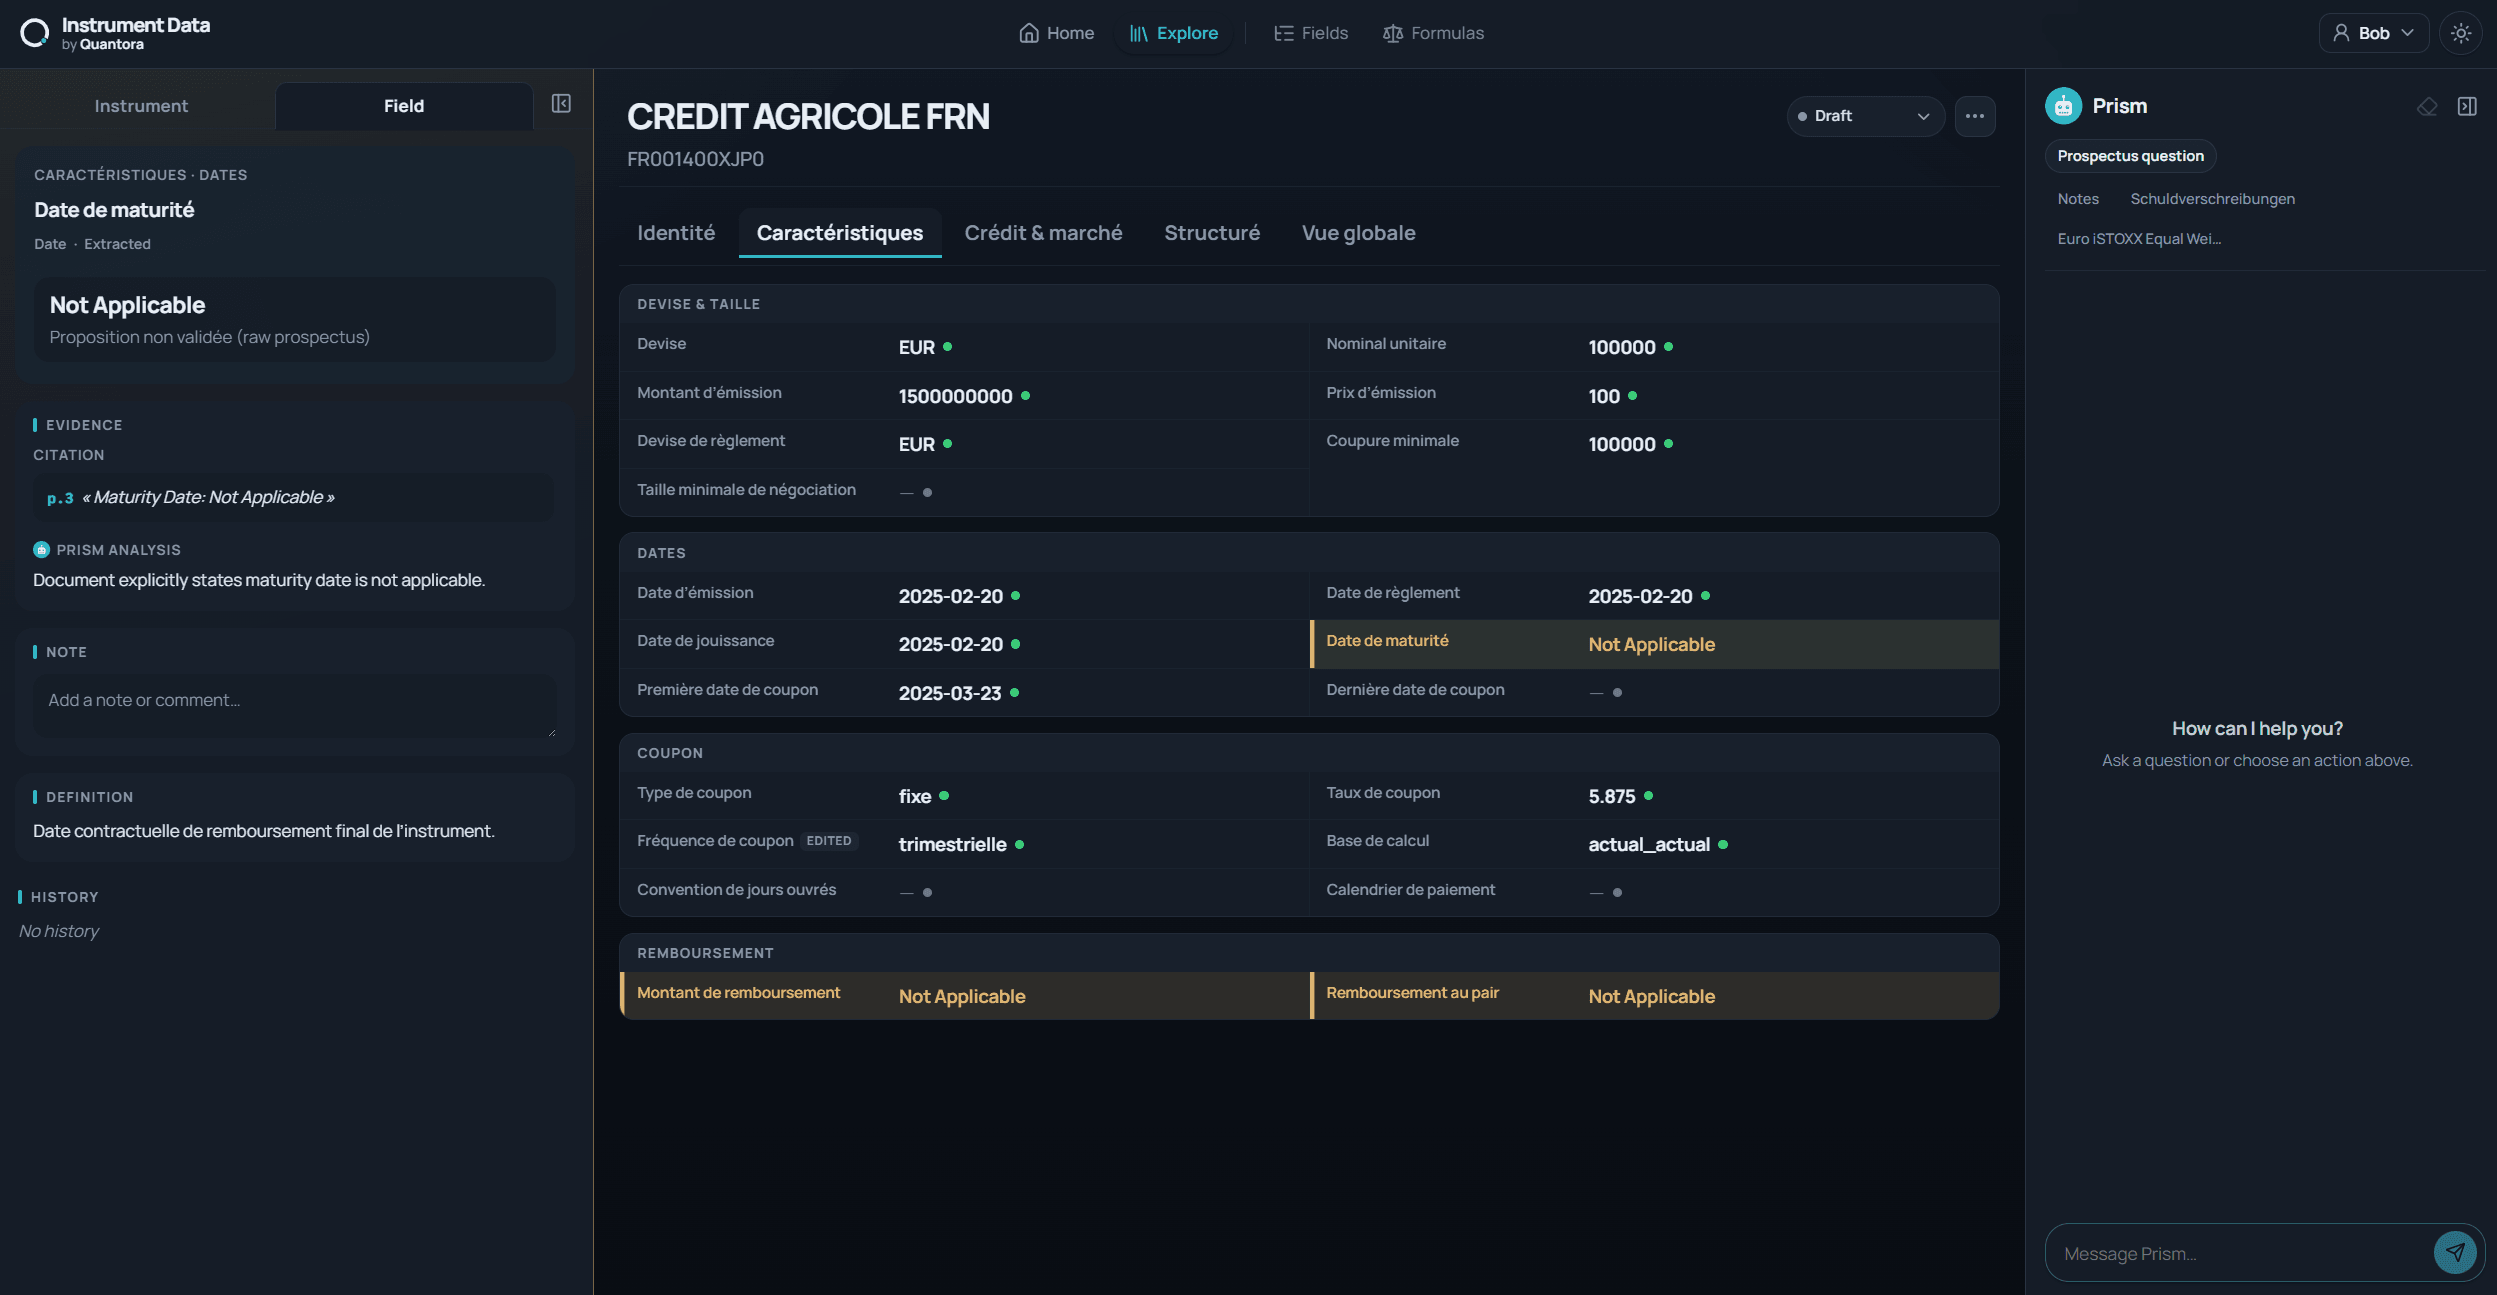Select the Date de jouissance row
This screenshot has width=2497, height=1295.
pos(964,644)
